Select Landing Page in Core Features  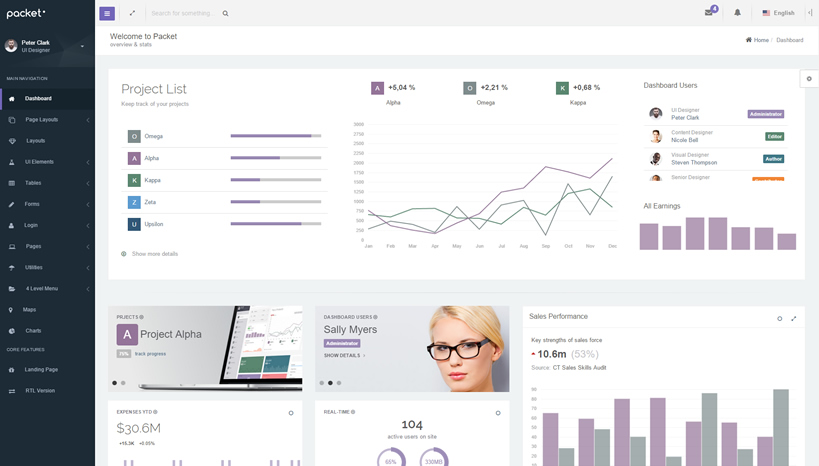[41, 370]
